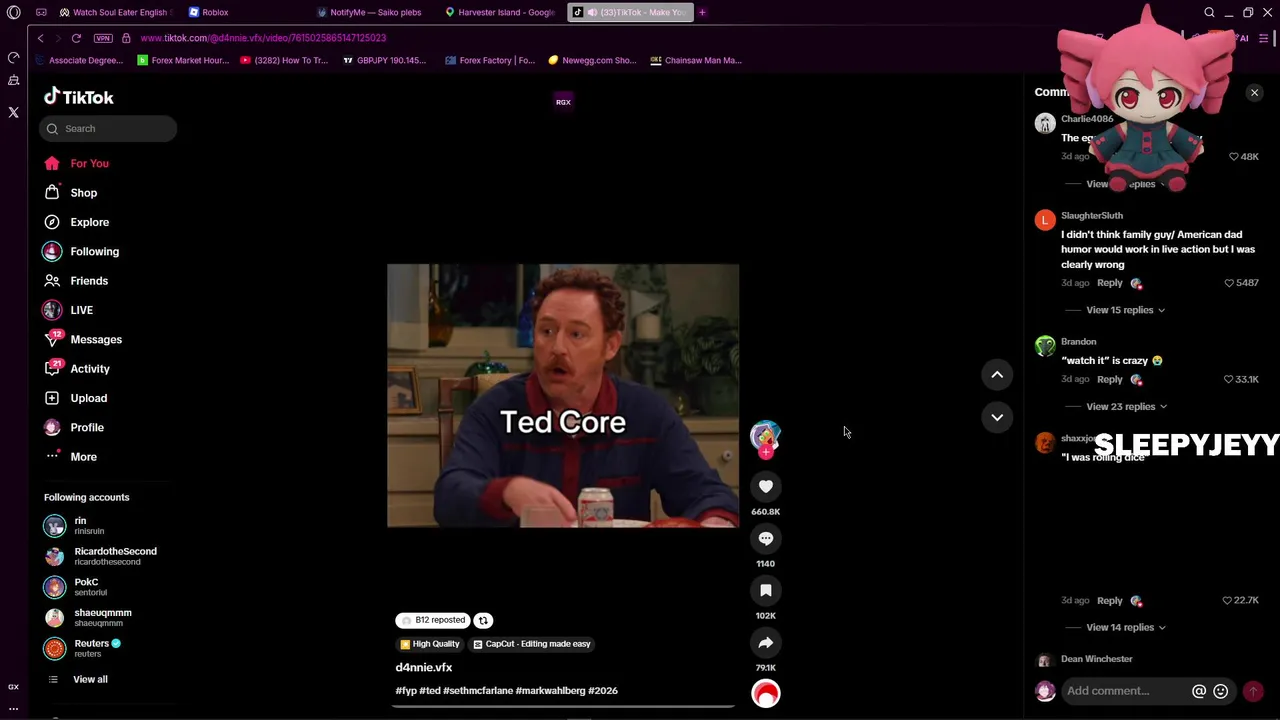Open comments via the speech bubble icon

click(766, 538)
